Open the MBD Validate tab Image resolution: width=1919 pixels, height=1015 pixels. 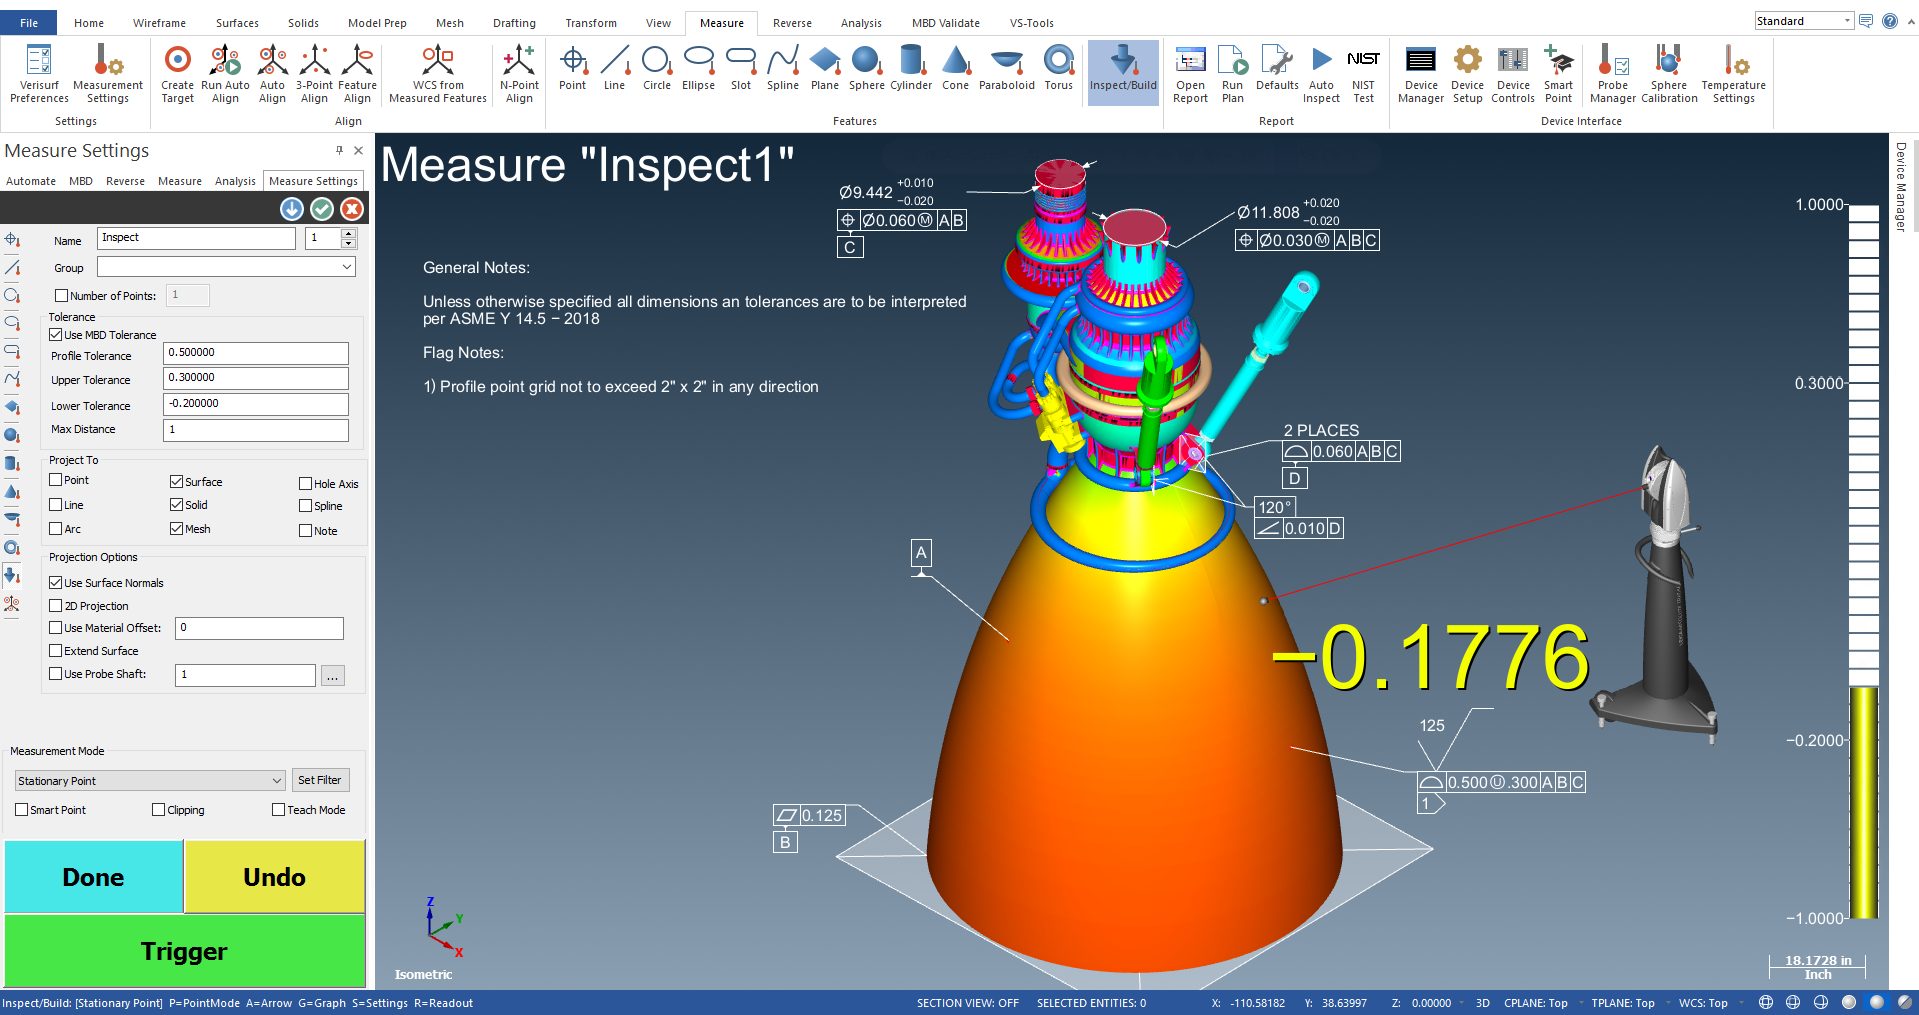tap(944, 22)
